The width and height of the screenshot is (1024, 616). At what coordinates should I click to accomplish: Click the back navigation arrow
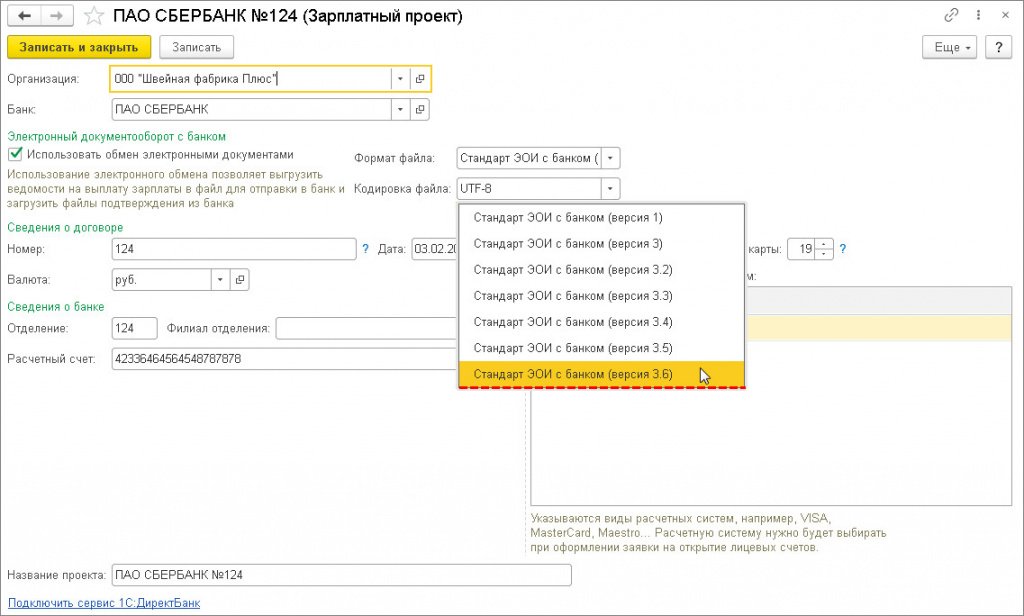click(x=23, y=16)
